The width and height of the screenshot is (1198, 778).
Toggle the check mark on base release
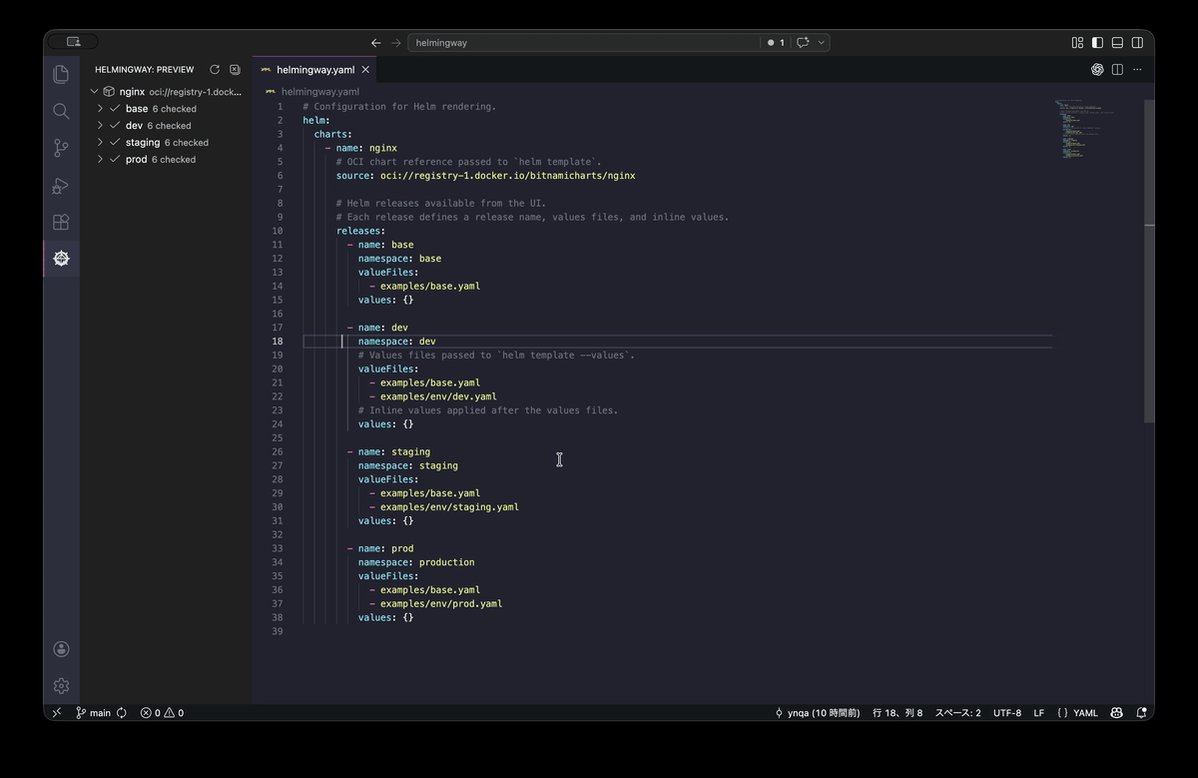point(115,109)
